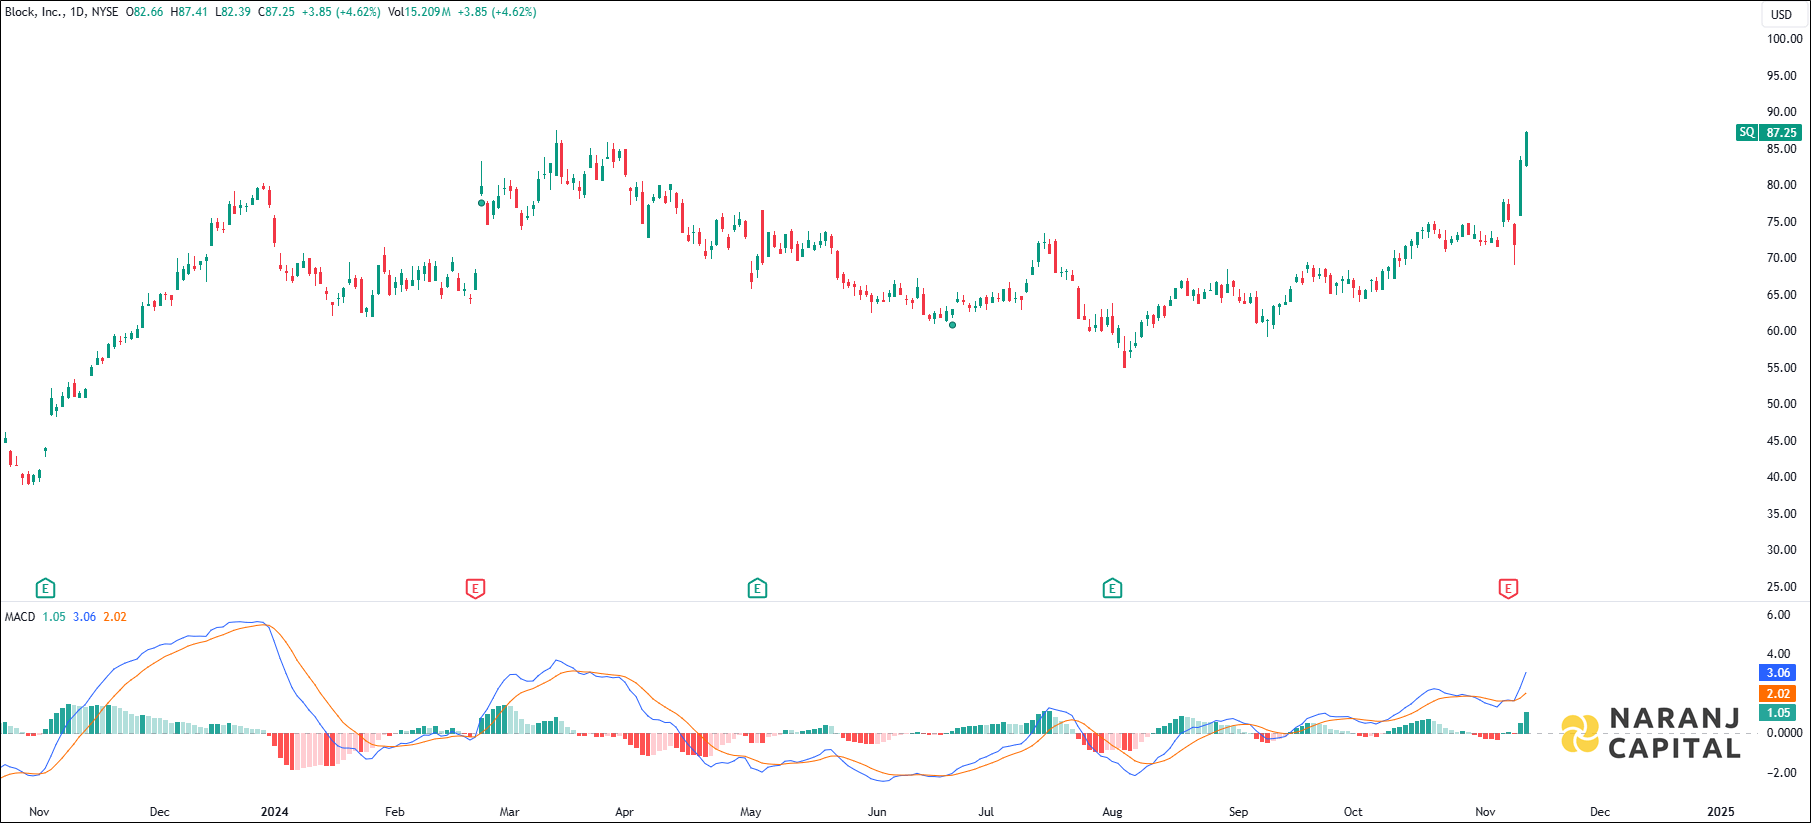Screen dimensions: 1811x823
Task: Select the green histogram value label 1.05
Action: pyautogui.click(x=1778, y=713)
